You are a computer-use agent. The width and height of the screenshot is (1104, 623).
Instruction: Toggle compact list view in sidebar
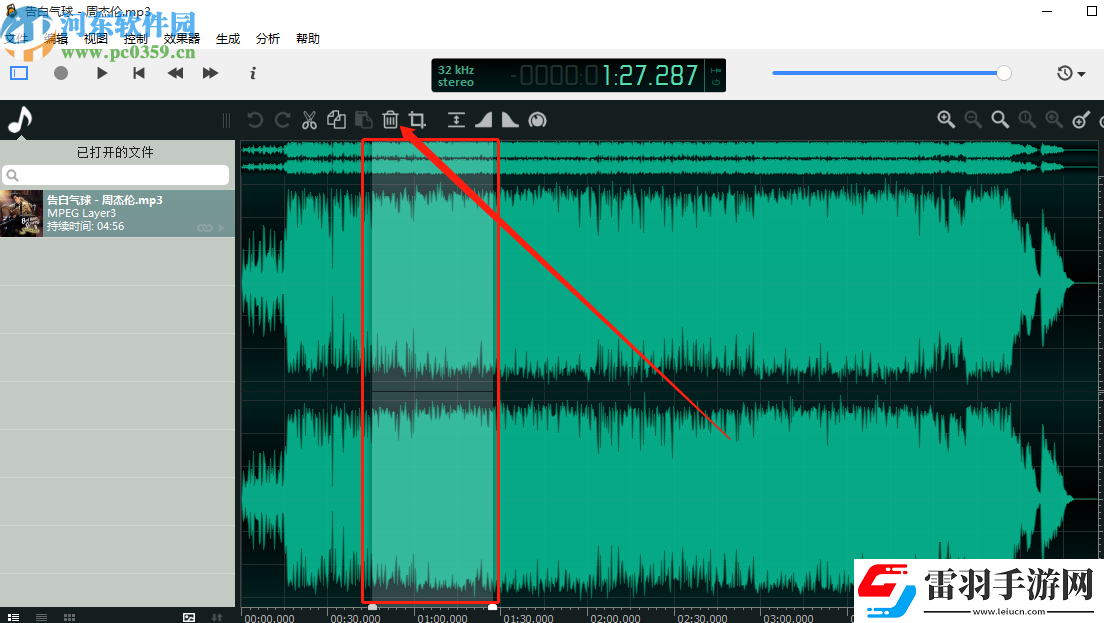[x=41, y=617]
